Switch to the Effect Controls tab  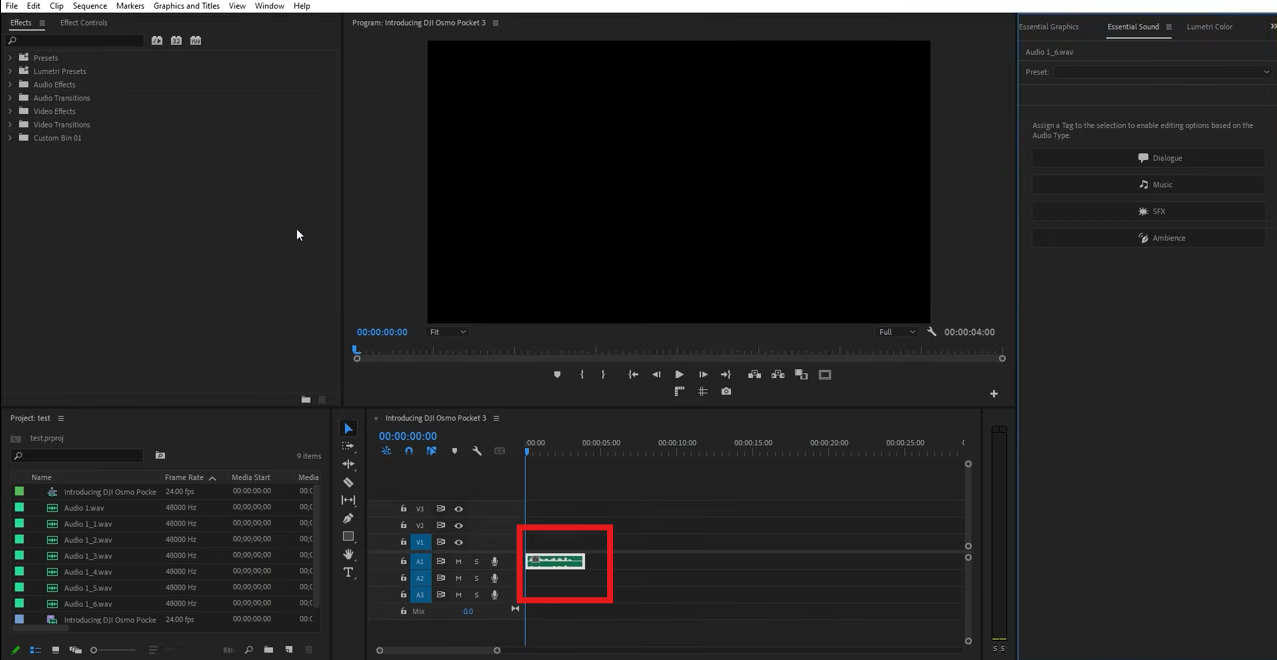83,23
